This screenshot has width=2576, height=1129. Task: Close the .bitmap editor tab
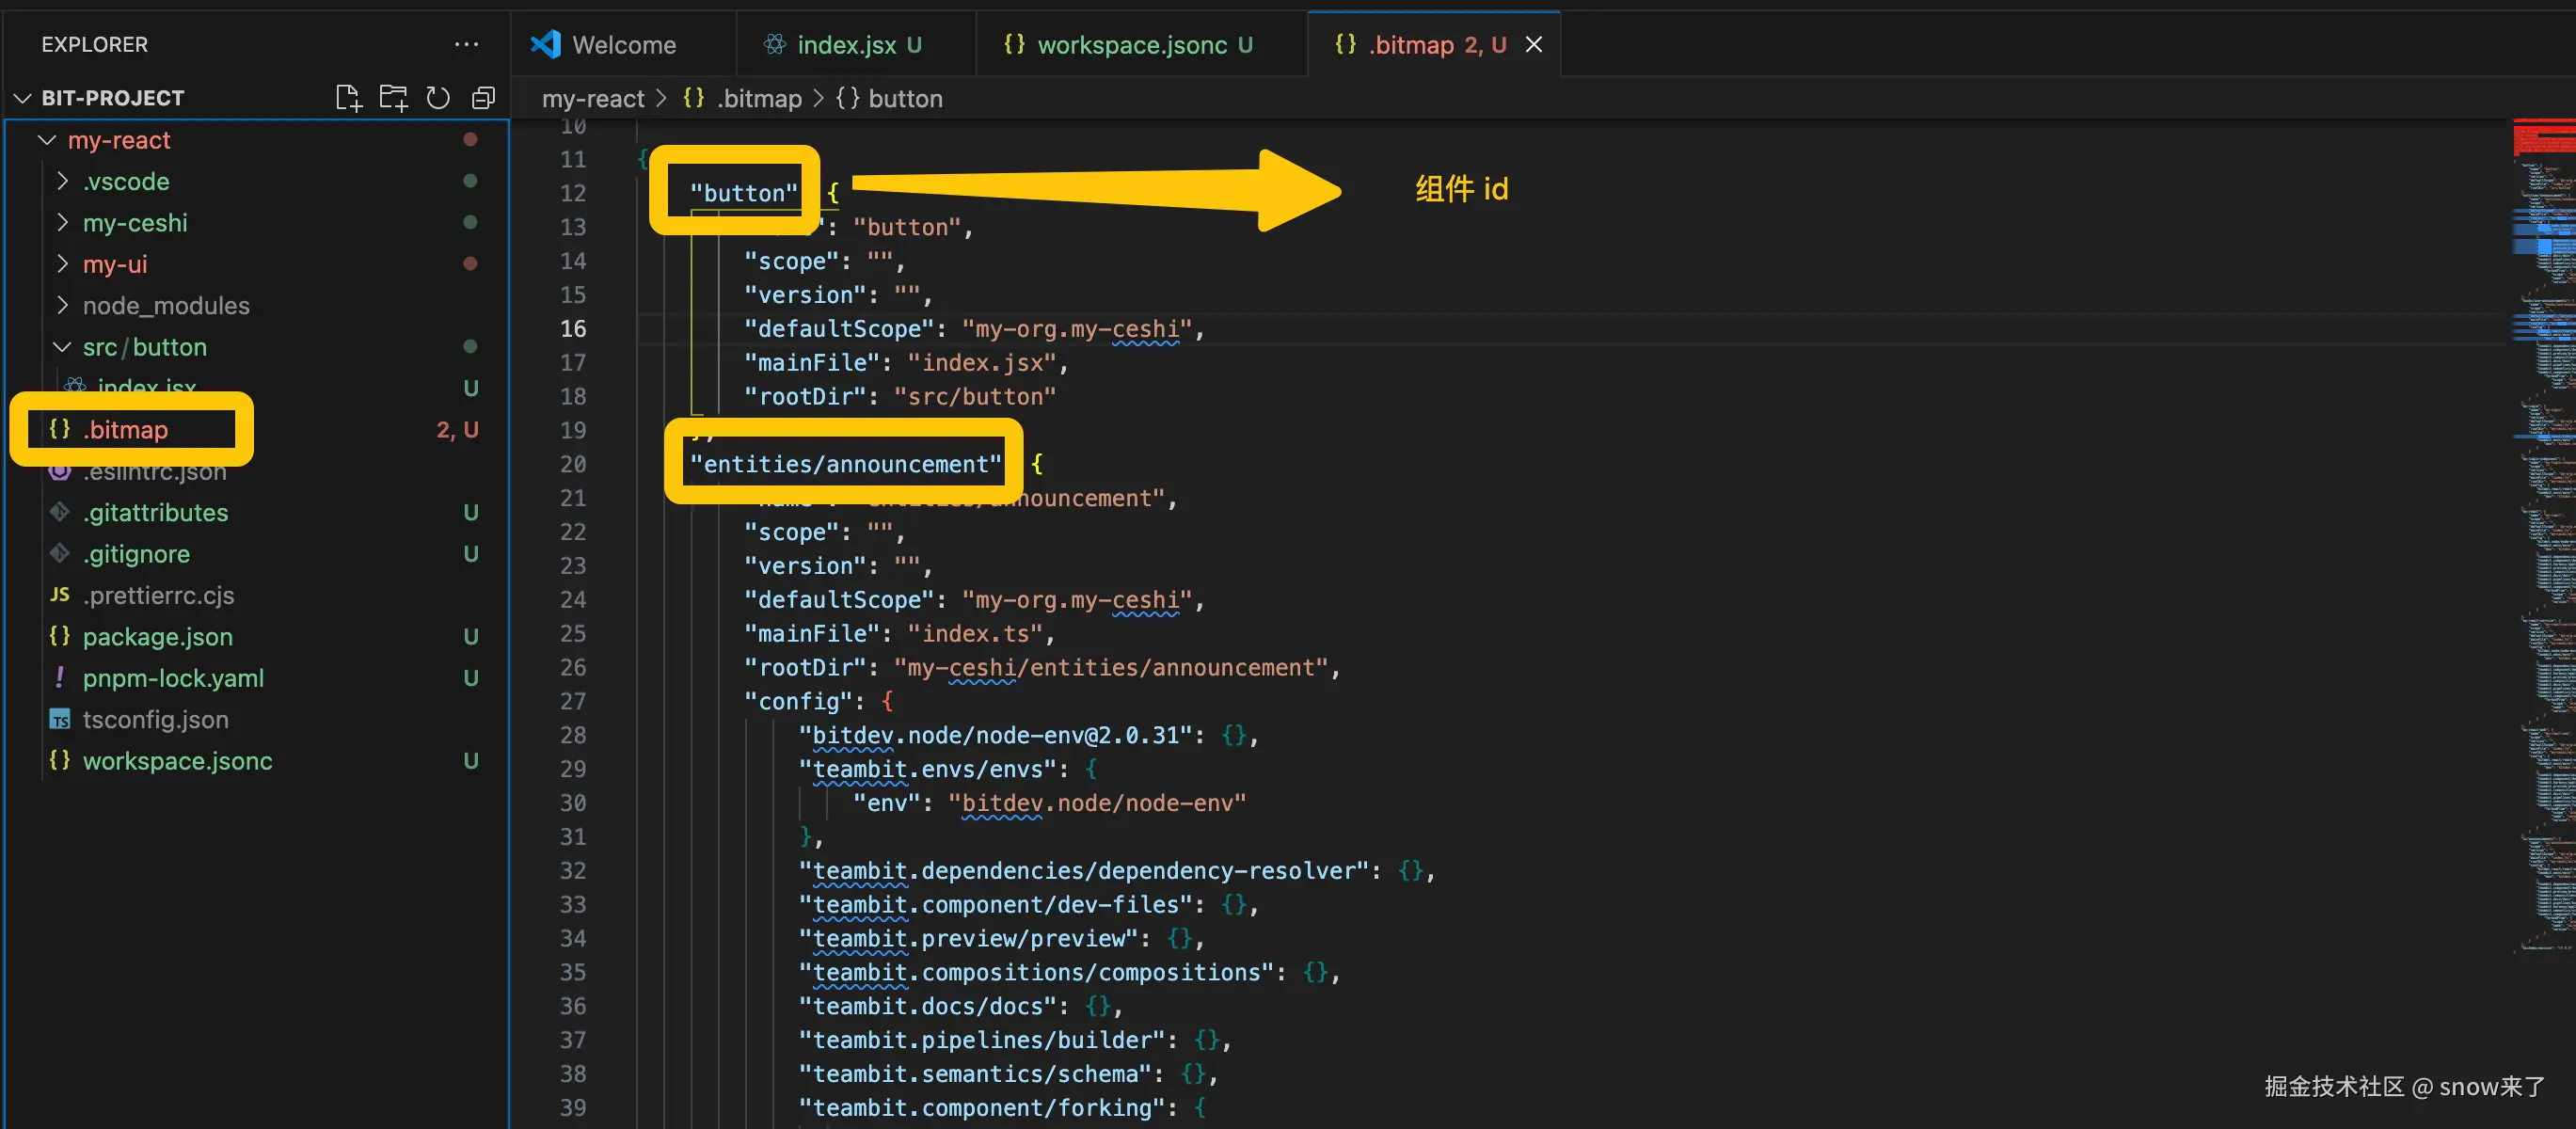(x=1533, y=45)
